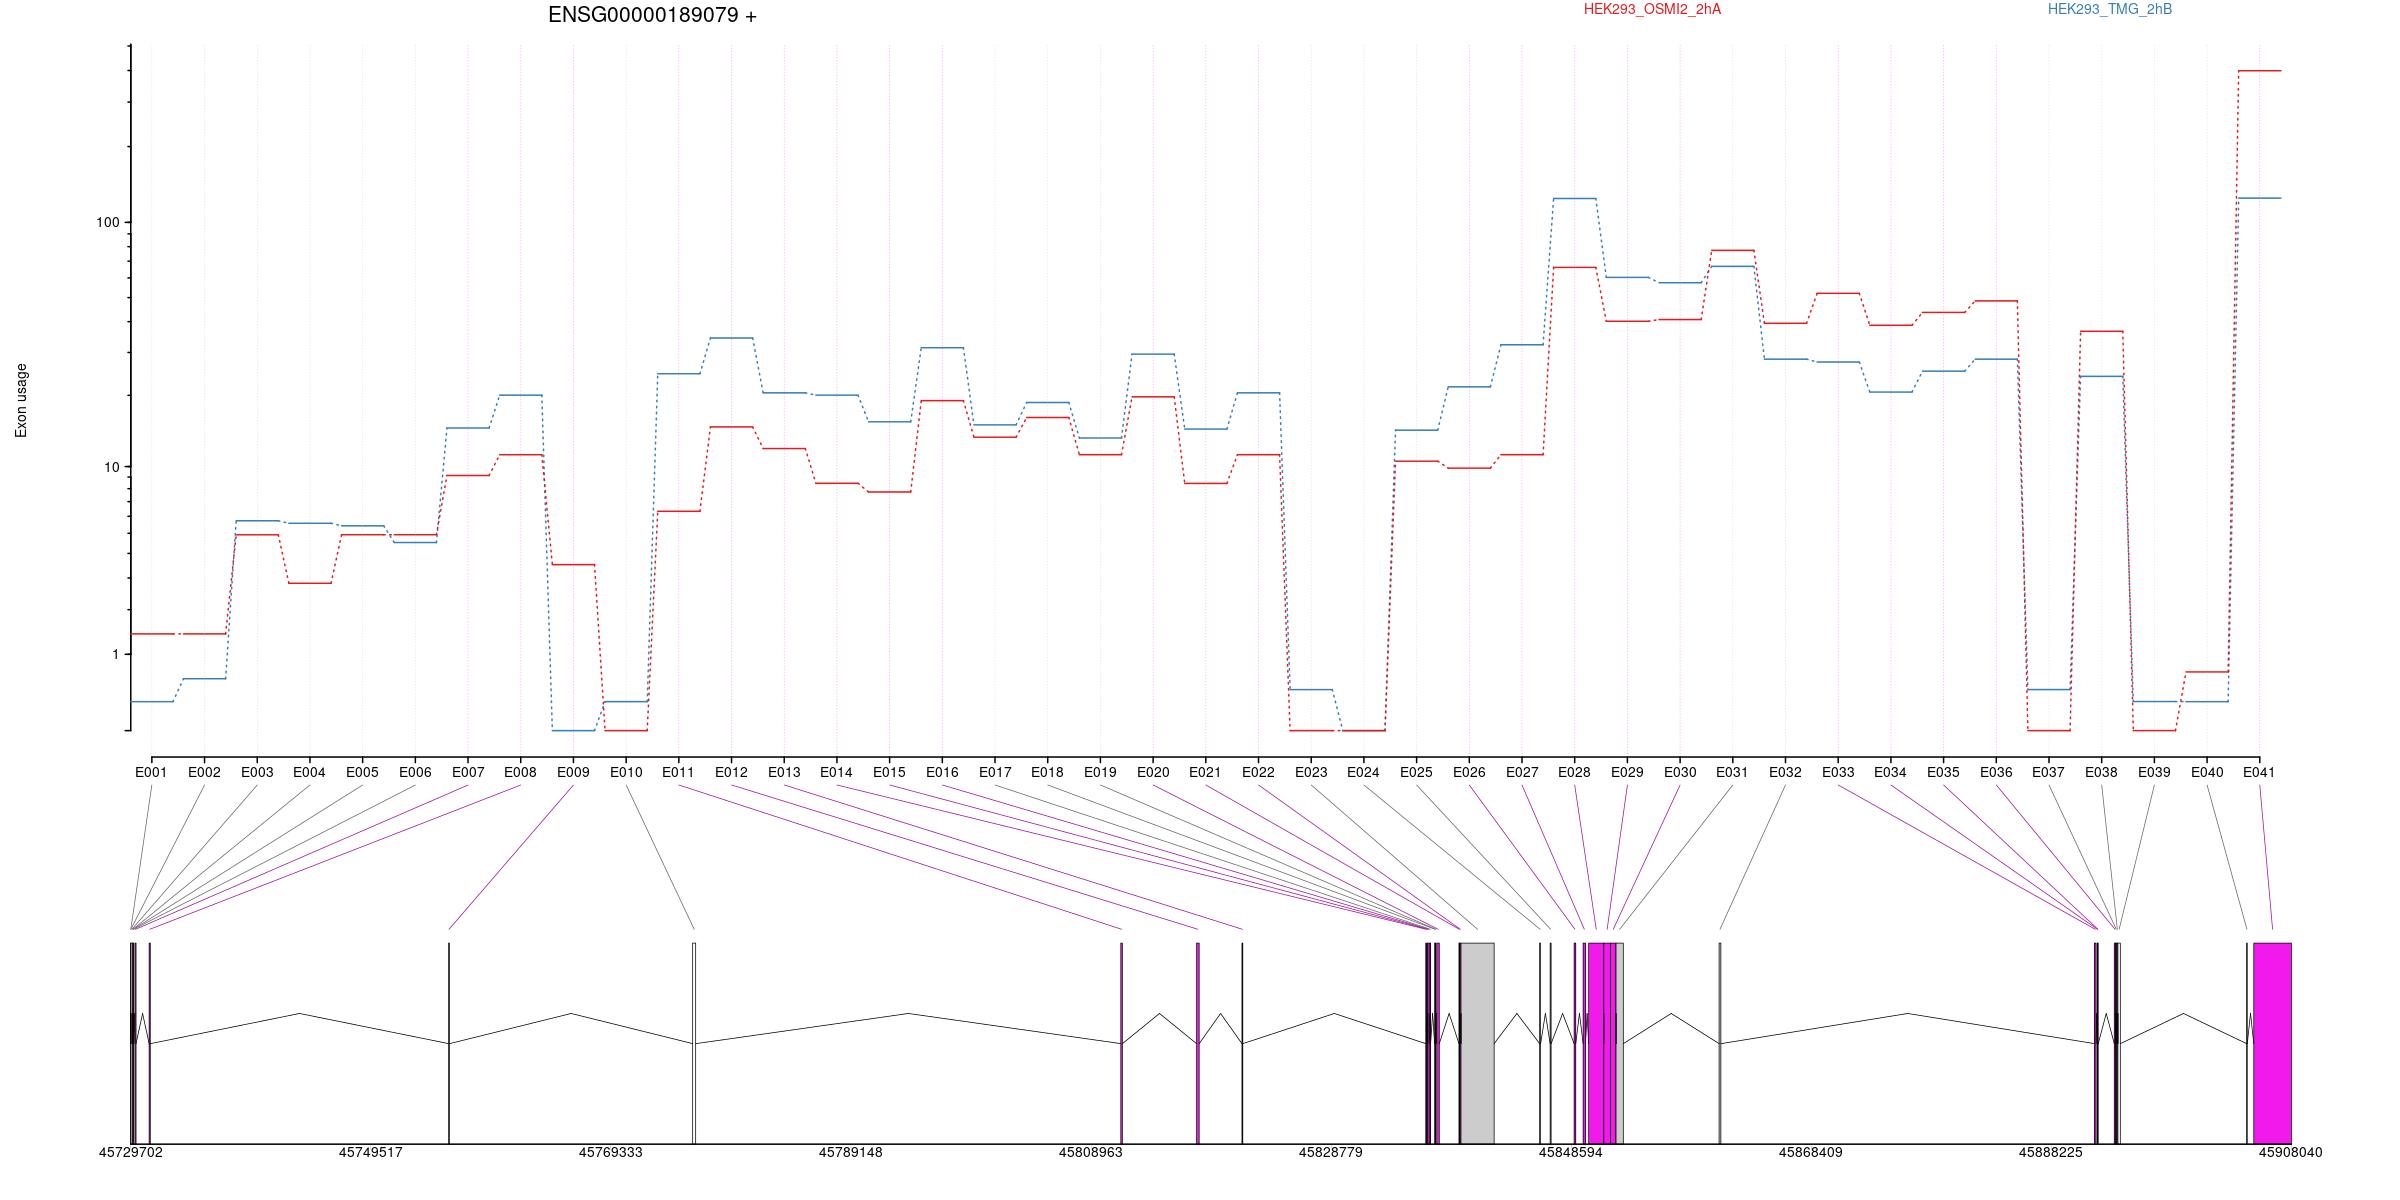This screenshot has height=1200, width=2400.
Task: Click exon label E003
Action: [257, 772]
